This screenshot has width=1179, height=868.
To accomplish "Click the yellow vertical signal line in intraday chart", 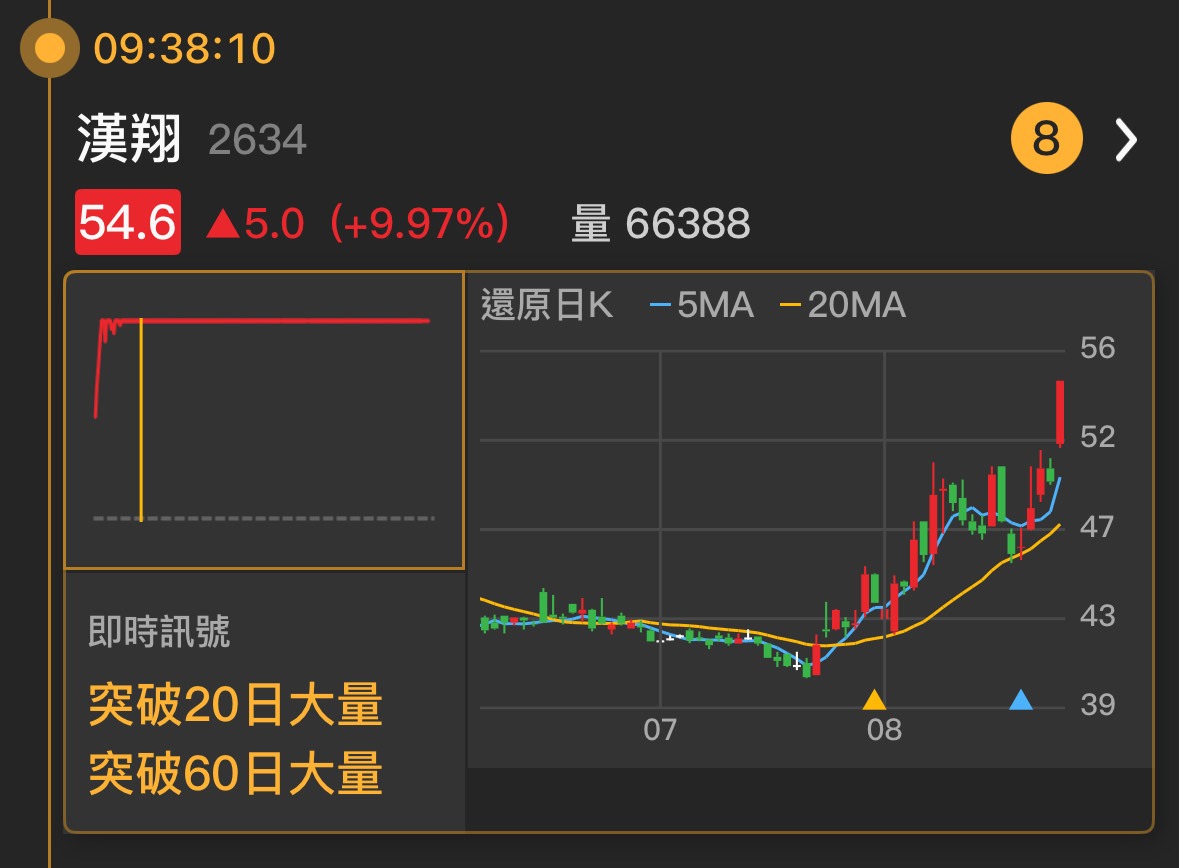I will click(x=141, y=420).
